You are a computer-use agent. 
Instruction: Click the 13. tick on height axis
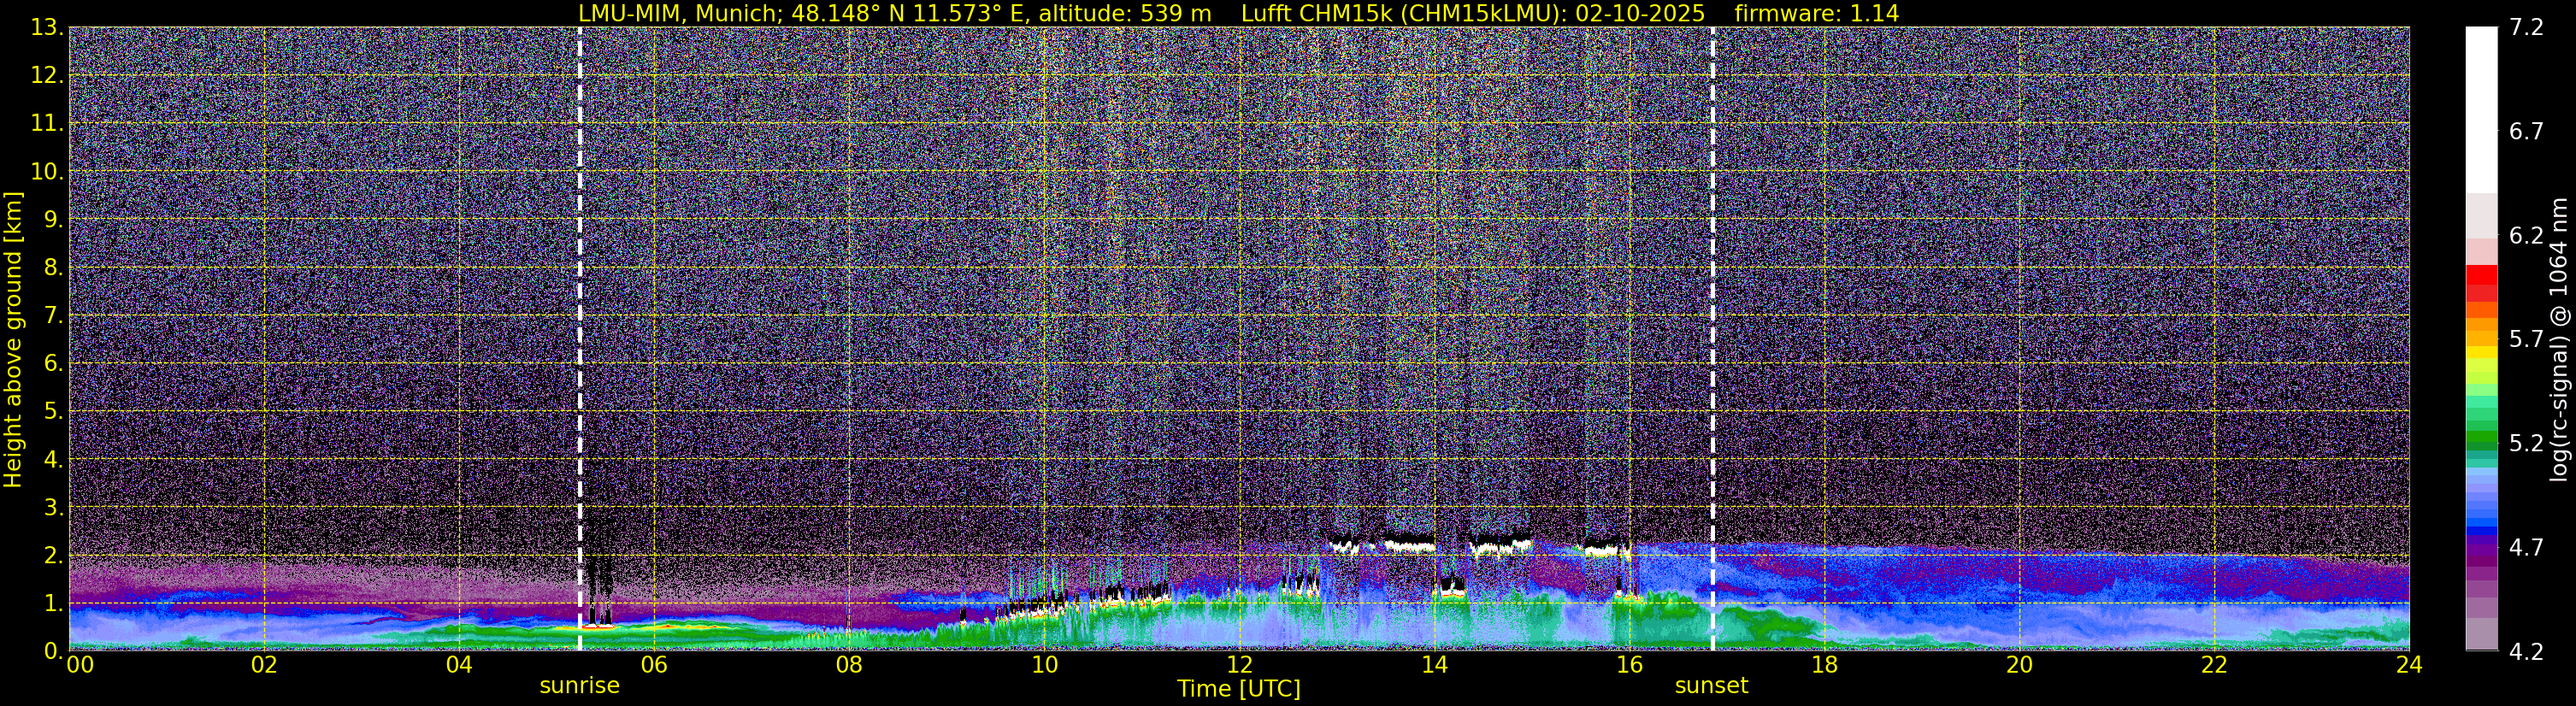[x=46, y=27]
